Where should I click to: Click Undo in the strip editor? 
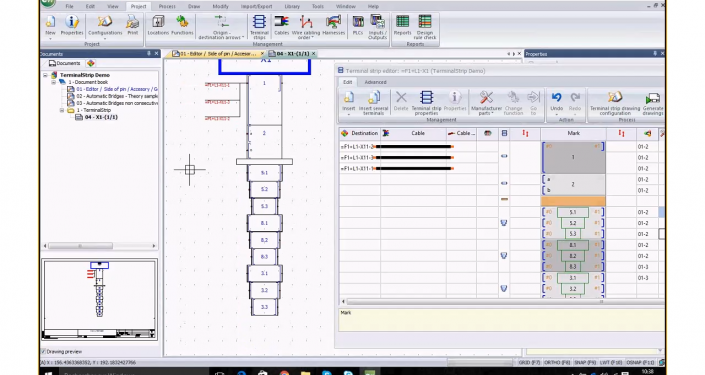557,102
